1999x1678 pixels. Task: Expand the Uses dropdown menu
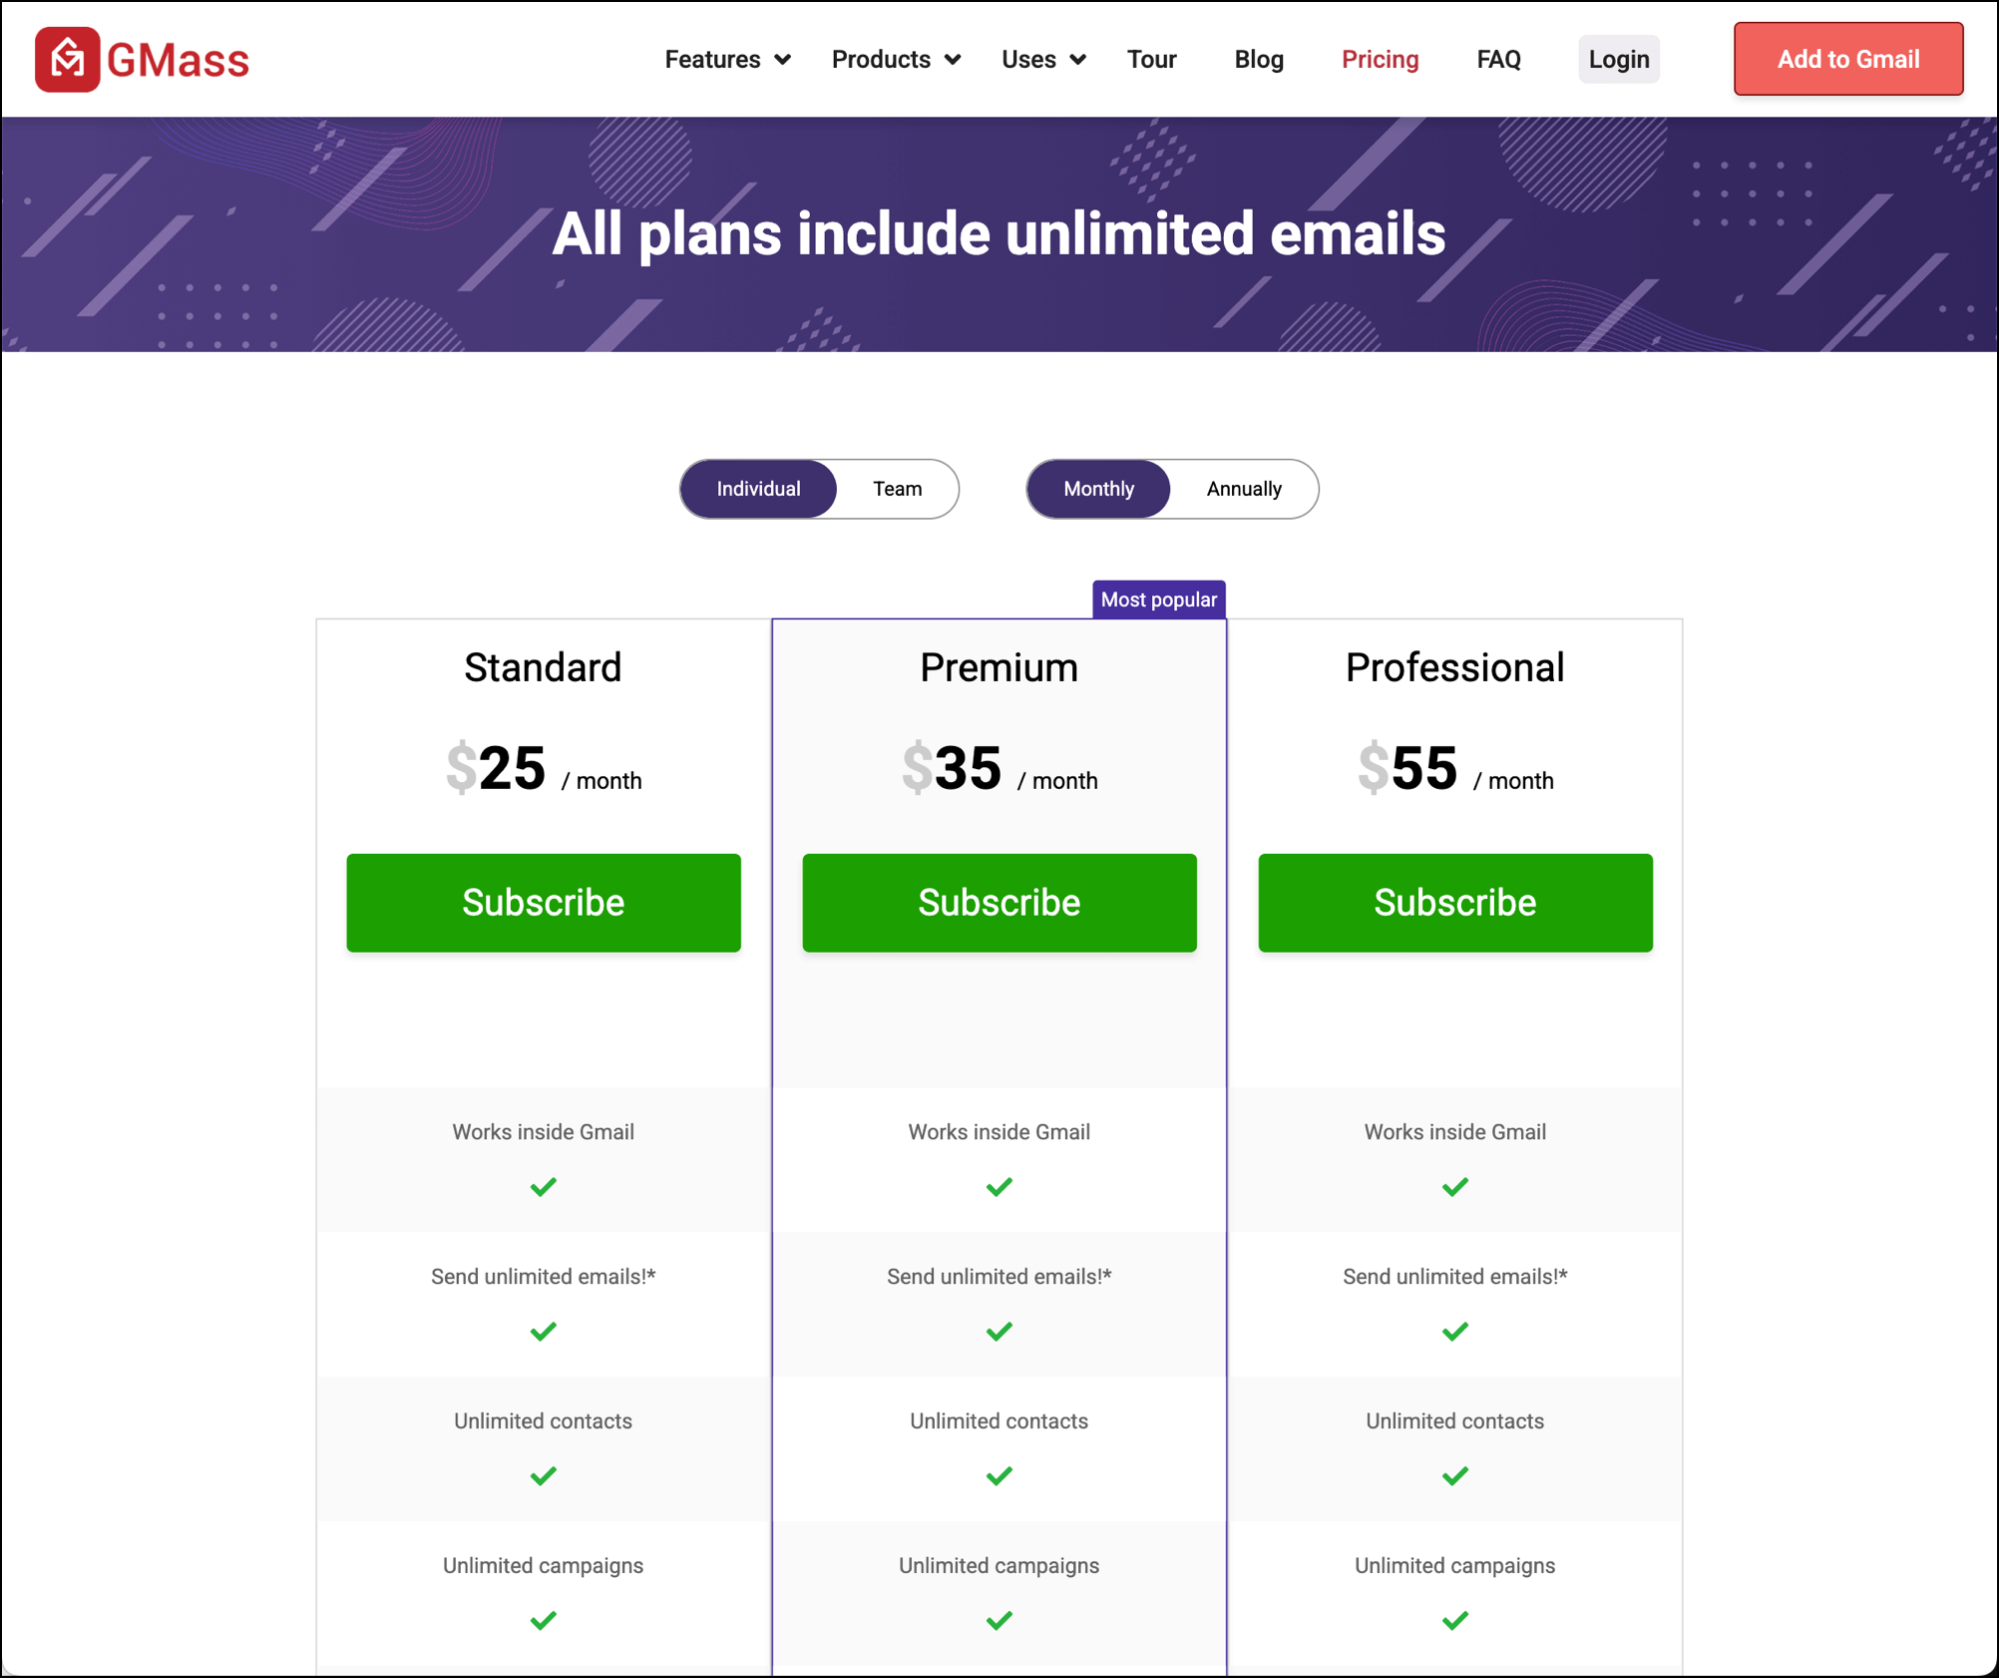1043,59
